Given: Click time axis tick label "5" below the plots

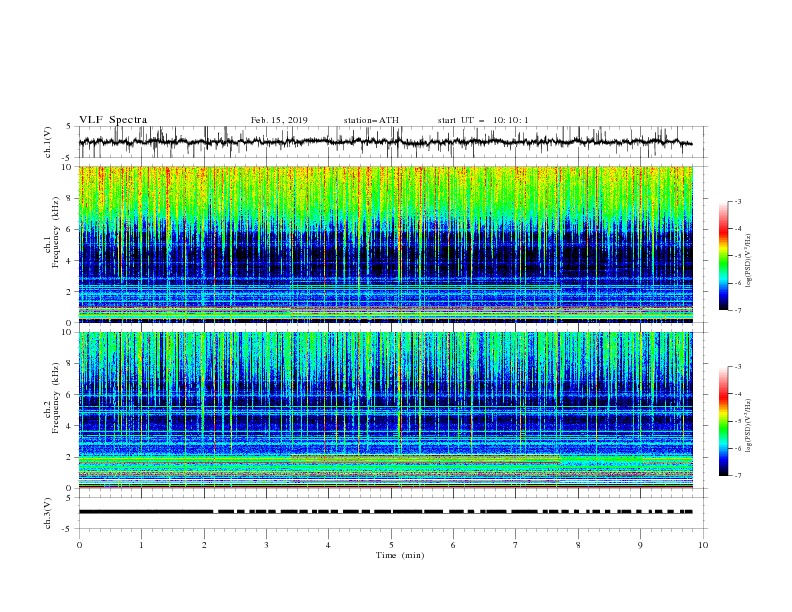Looking at the screenshot, I should tap(391, 545).
